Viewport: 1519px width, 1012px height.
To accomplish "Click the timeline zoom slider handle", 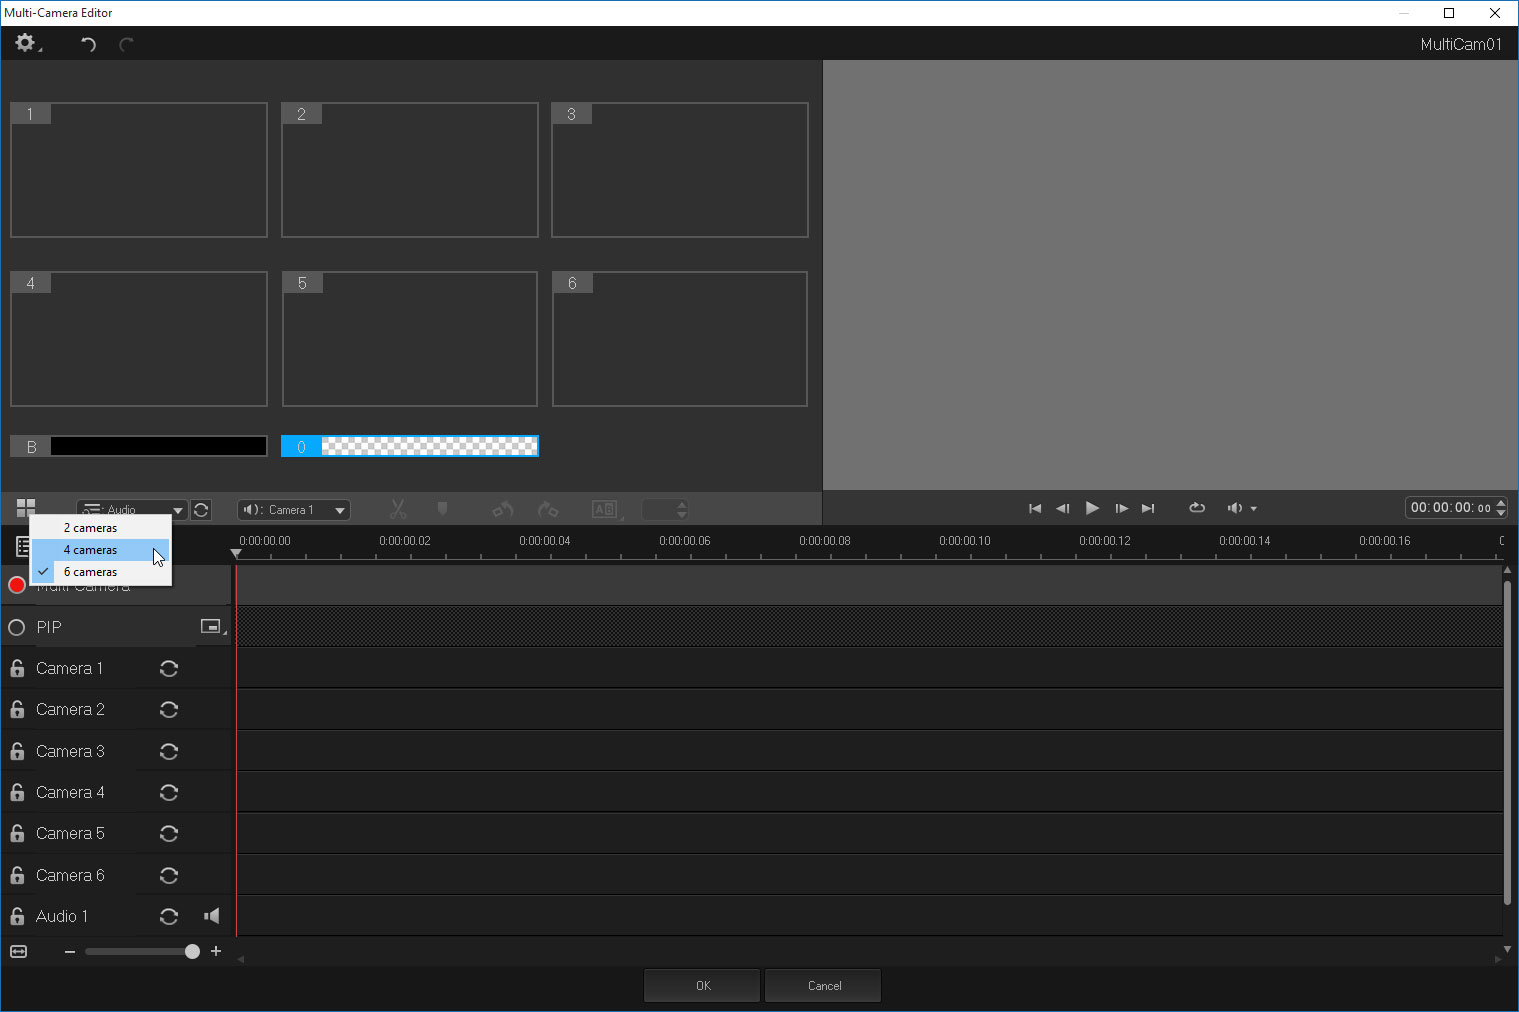I will point(192,952).
